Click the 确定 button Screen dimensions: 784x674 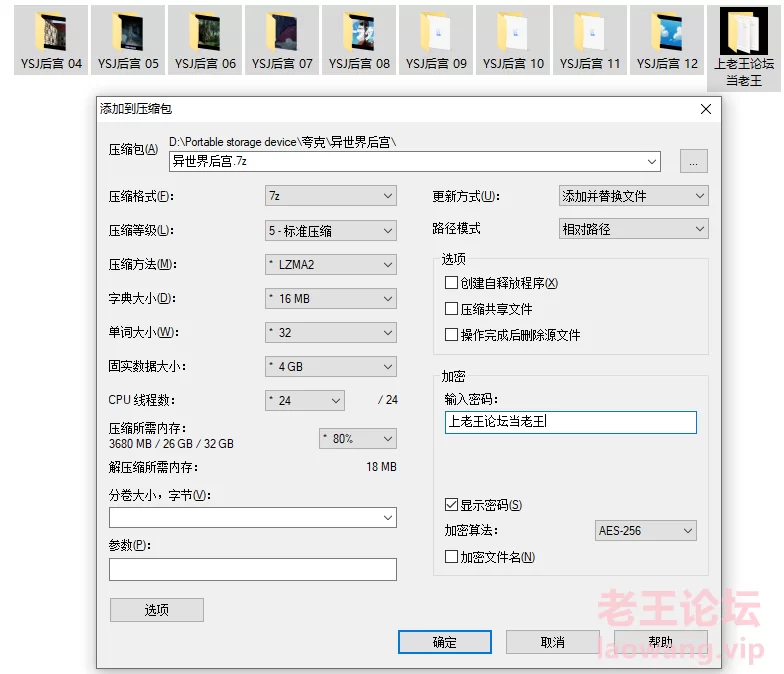click(x=444, y=642)
